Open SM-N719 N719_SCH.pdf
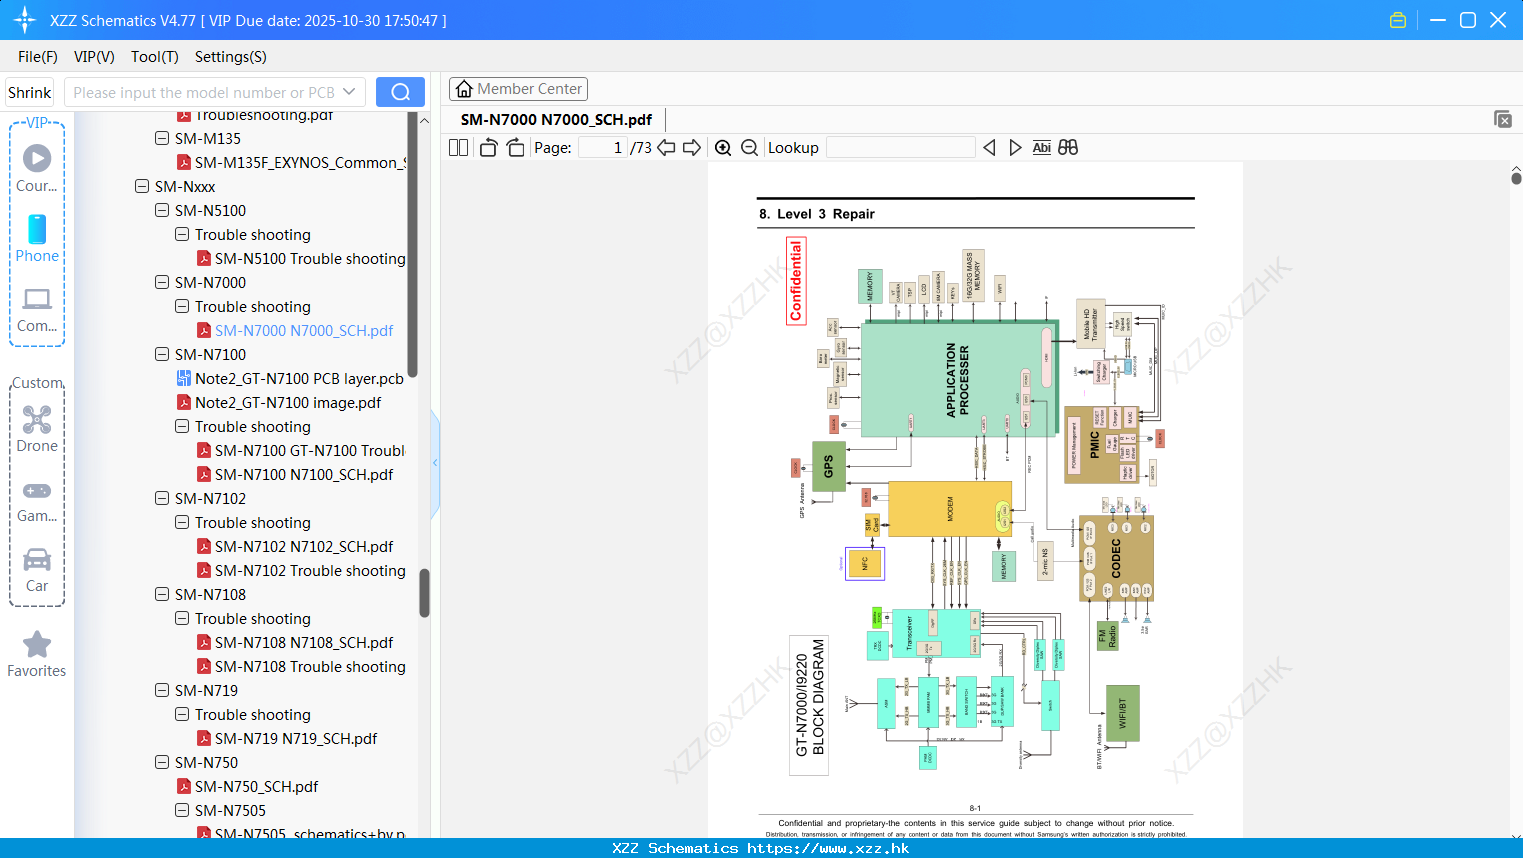Screen dimensions: 1523x858 pos(296,738)
